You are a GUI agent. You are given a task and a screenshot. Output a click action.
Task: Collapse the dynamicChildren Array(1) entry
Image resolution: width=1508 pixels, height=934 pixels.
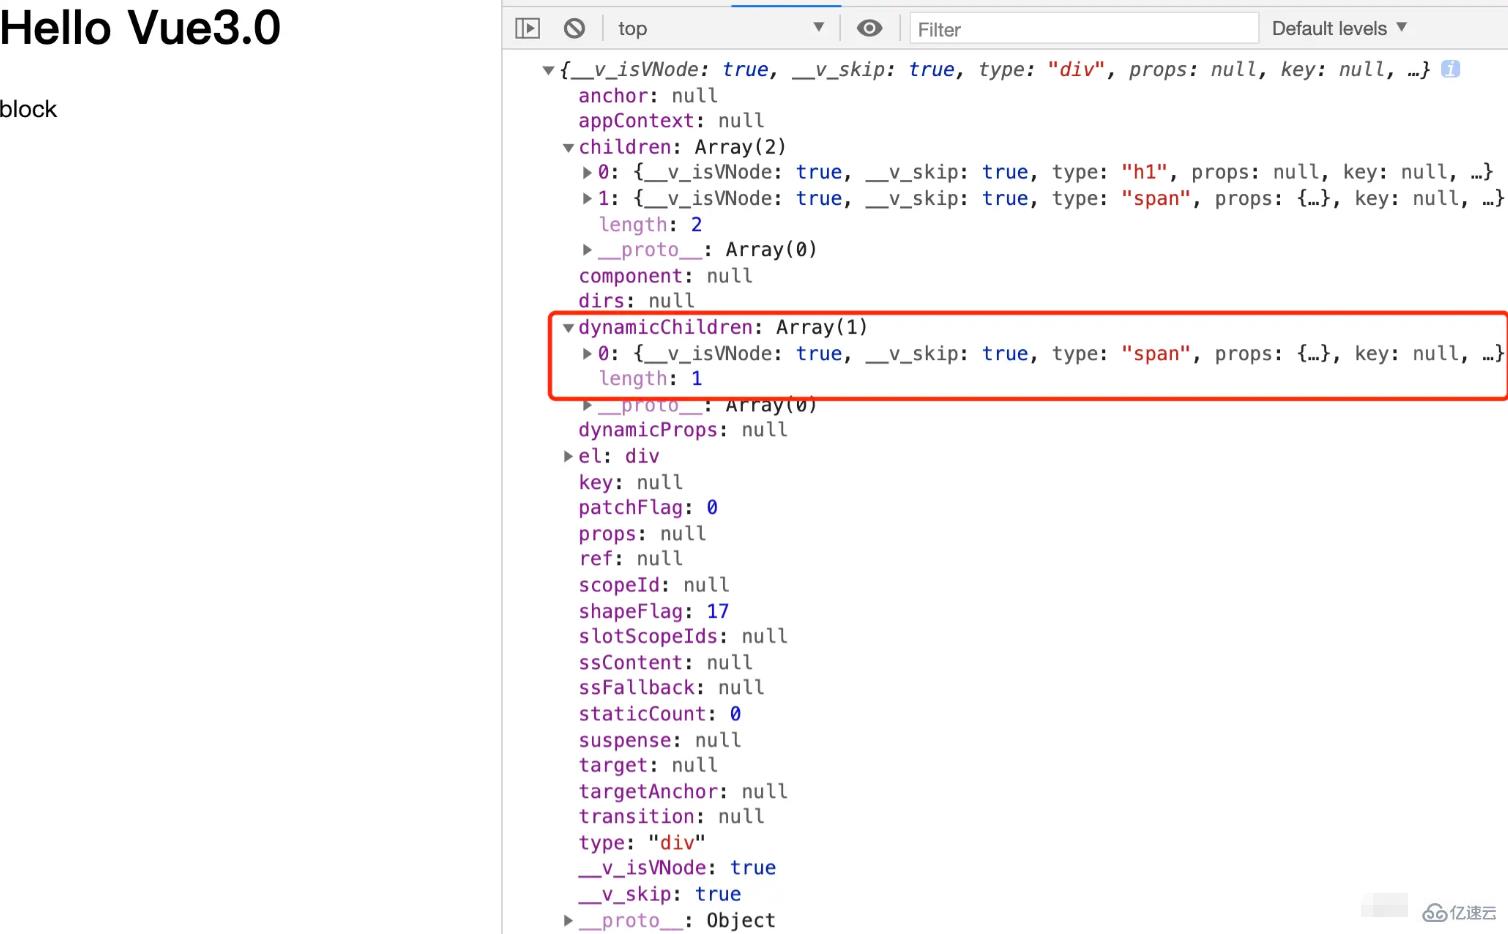tap(568, 328)
